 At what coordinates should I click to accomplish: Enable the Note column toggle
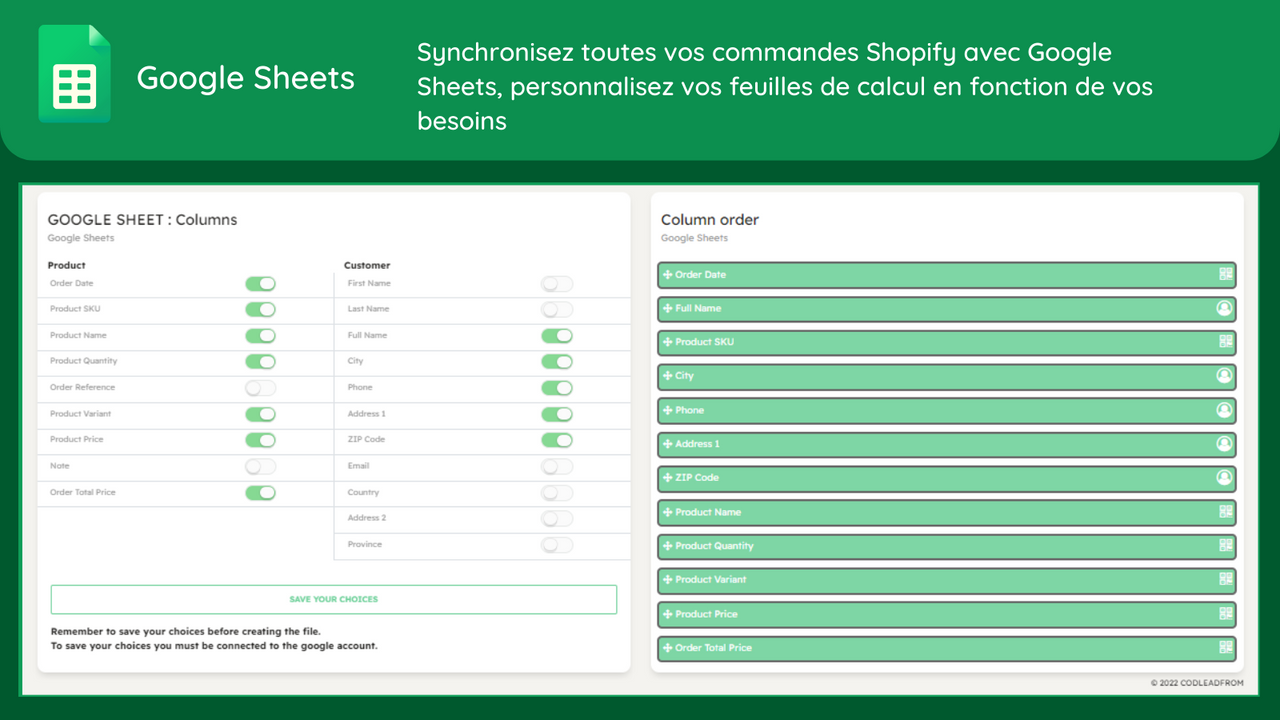point(260,466)
